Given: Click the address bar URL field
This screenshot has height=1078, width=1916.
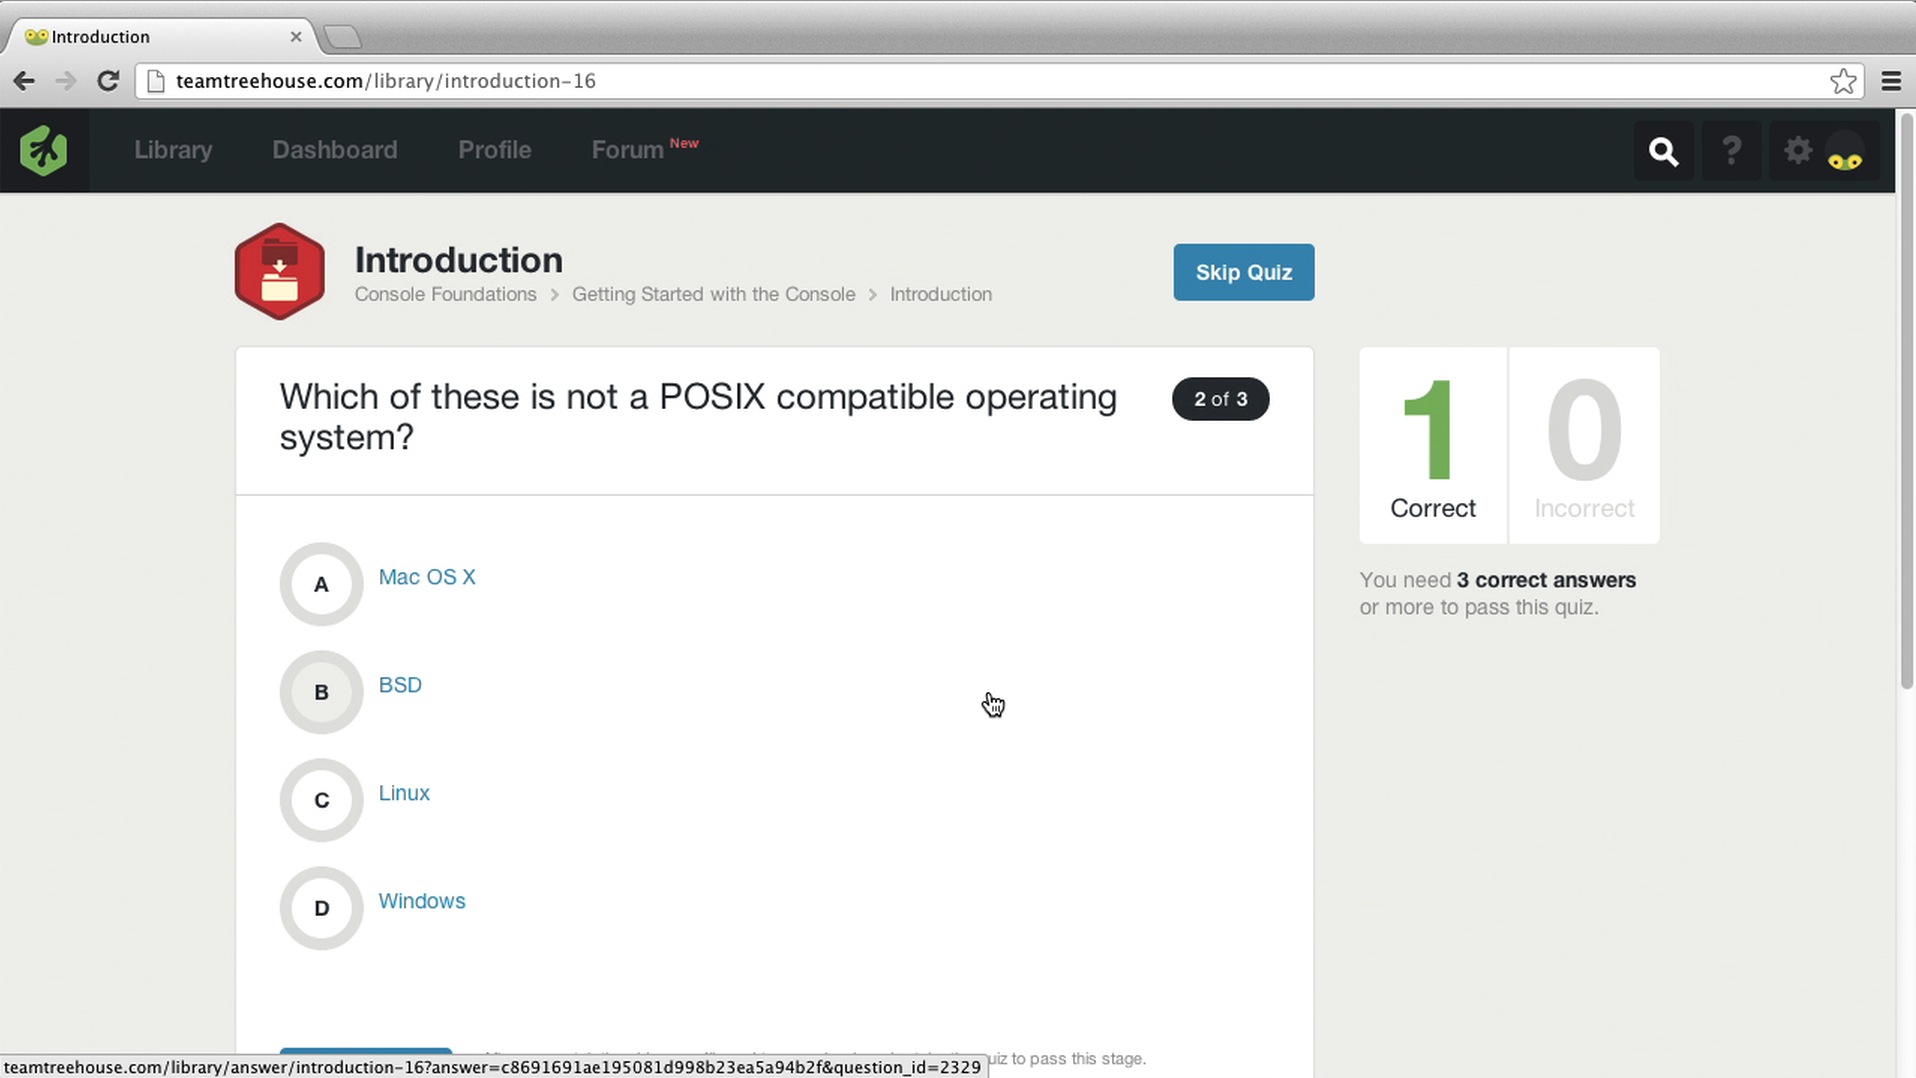Looking at the screenshot, I should [x=998, y=81].
